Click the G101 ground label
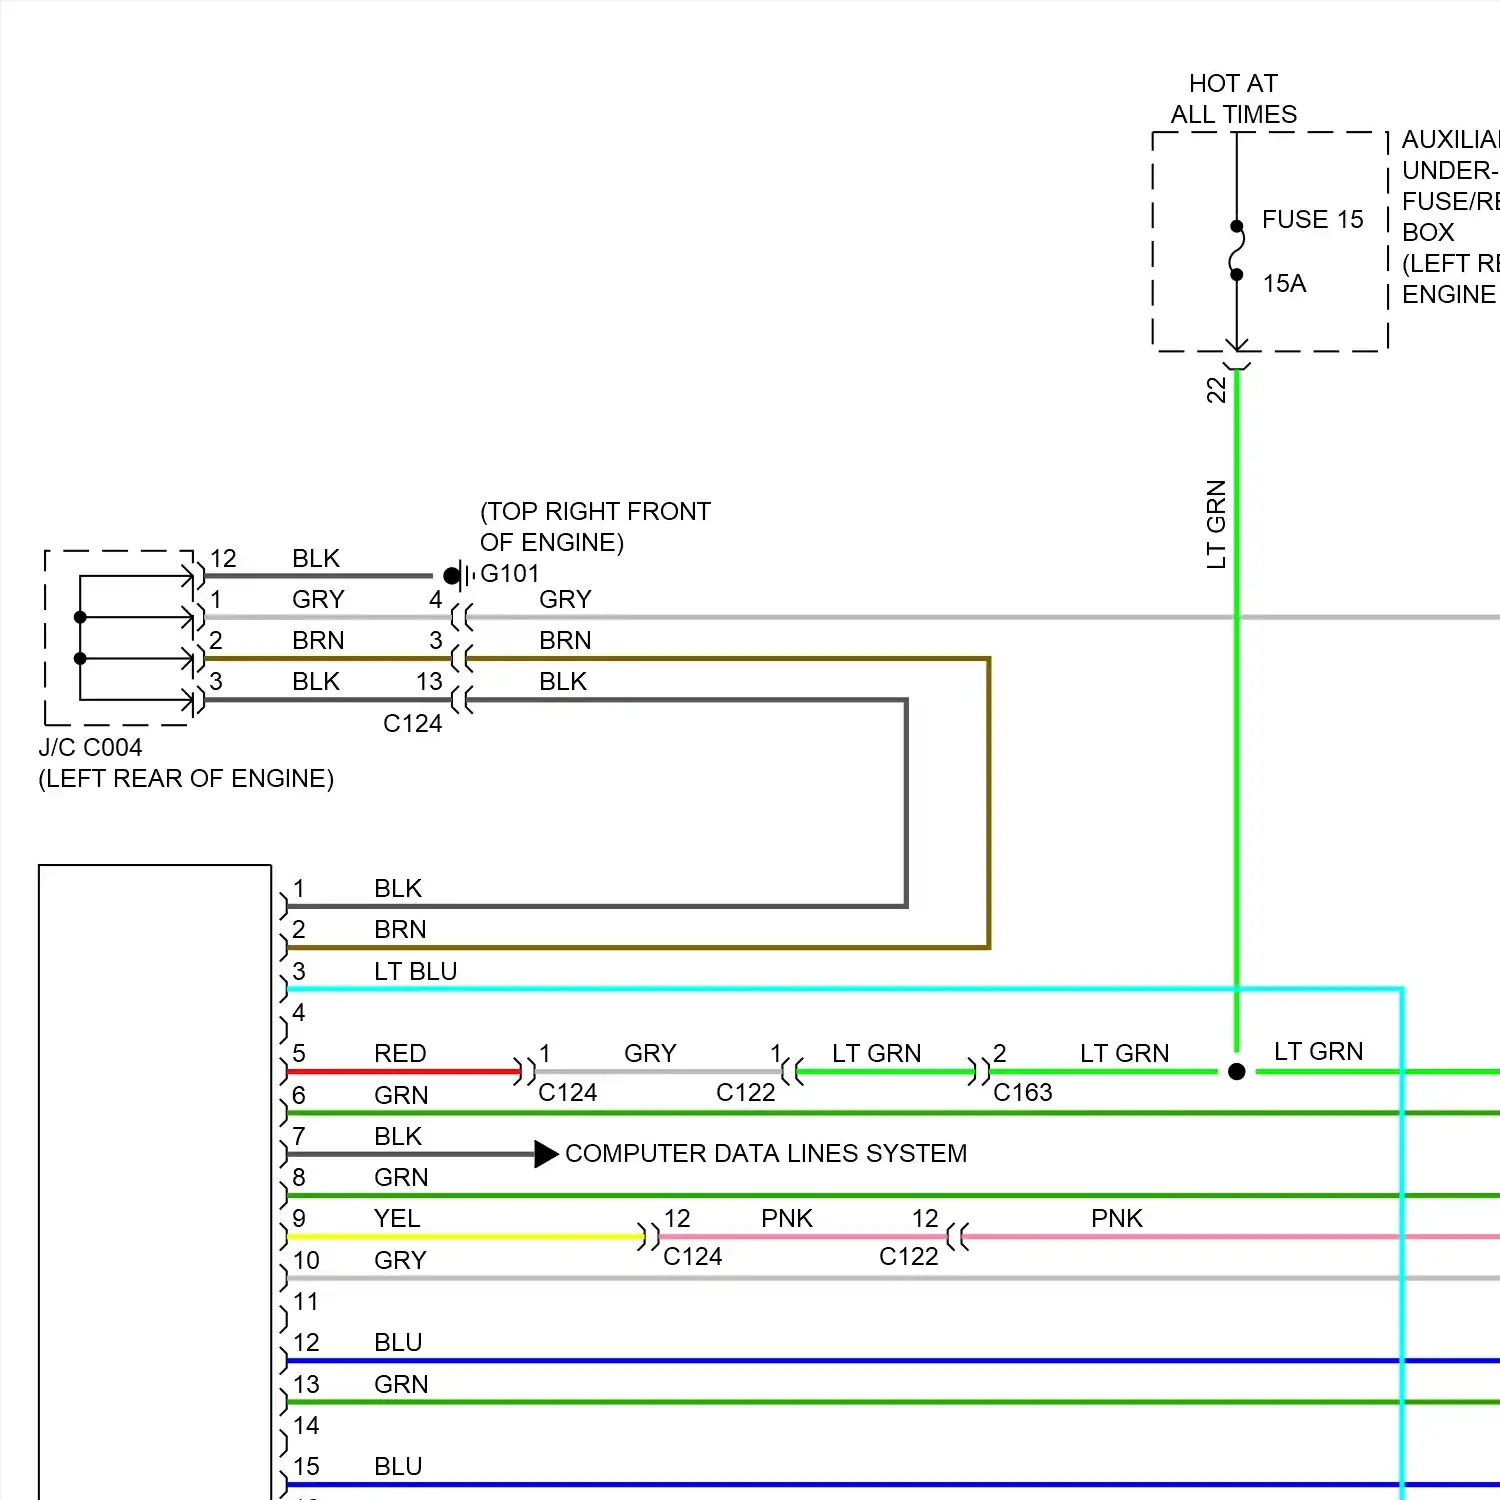 tap(510, 574)
